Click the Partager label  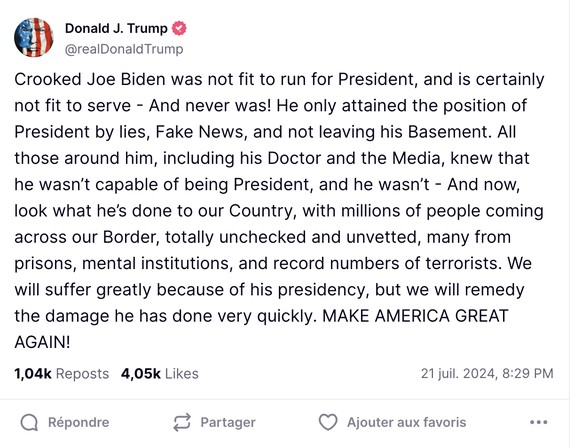[228, 422]
